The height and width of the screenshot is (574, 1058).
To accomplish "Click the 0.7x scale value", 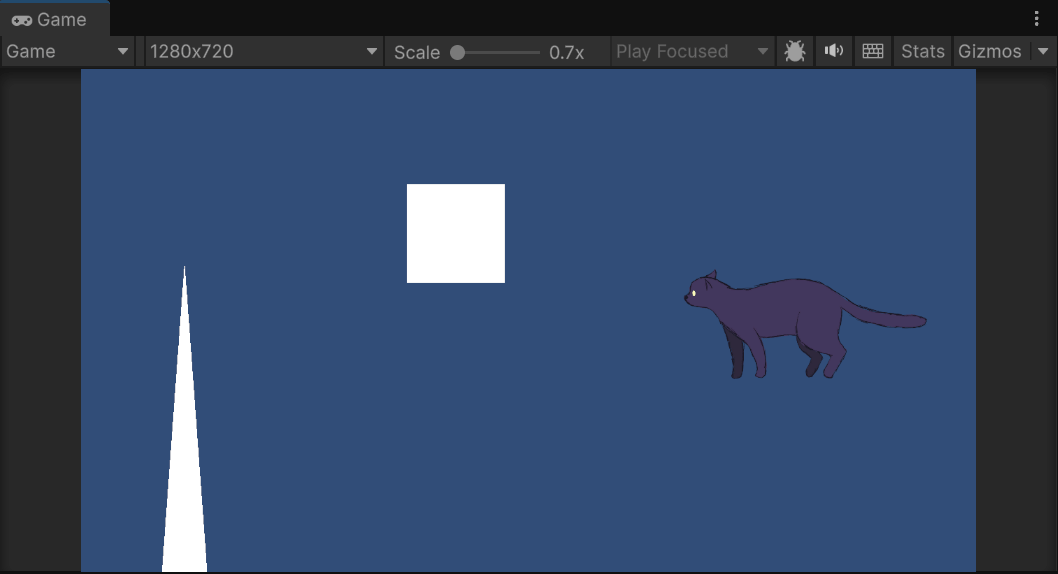I will 567,53.
